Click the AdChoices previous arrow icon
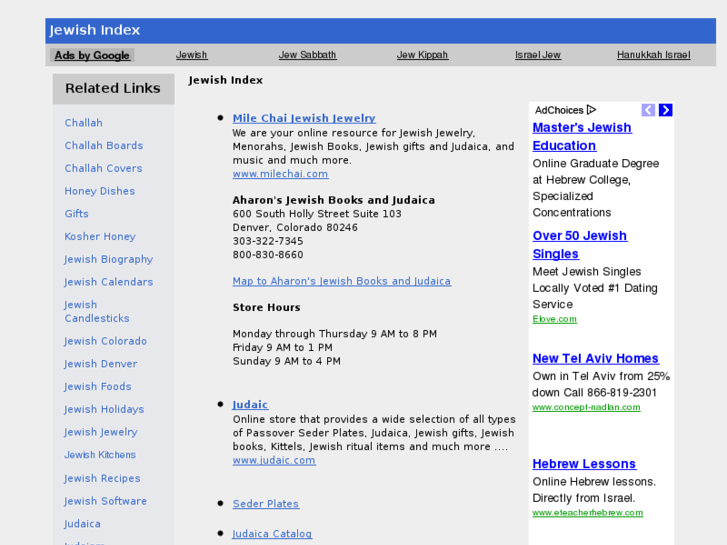The height and width of the screenshot is (545, 727). pos(648,110)
